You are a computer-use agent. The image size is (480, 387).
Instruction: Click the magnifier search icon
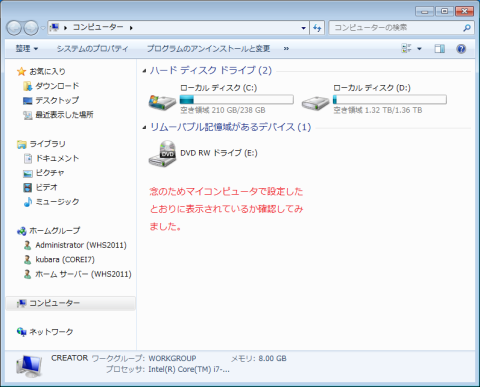pyautogui.click(x=467, y=28)
